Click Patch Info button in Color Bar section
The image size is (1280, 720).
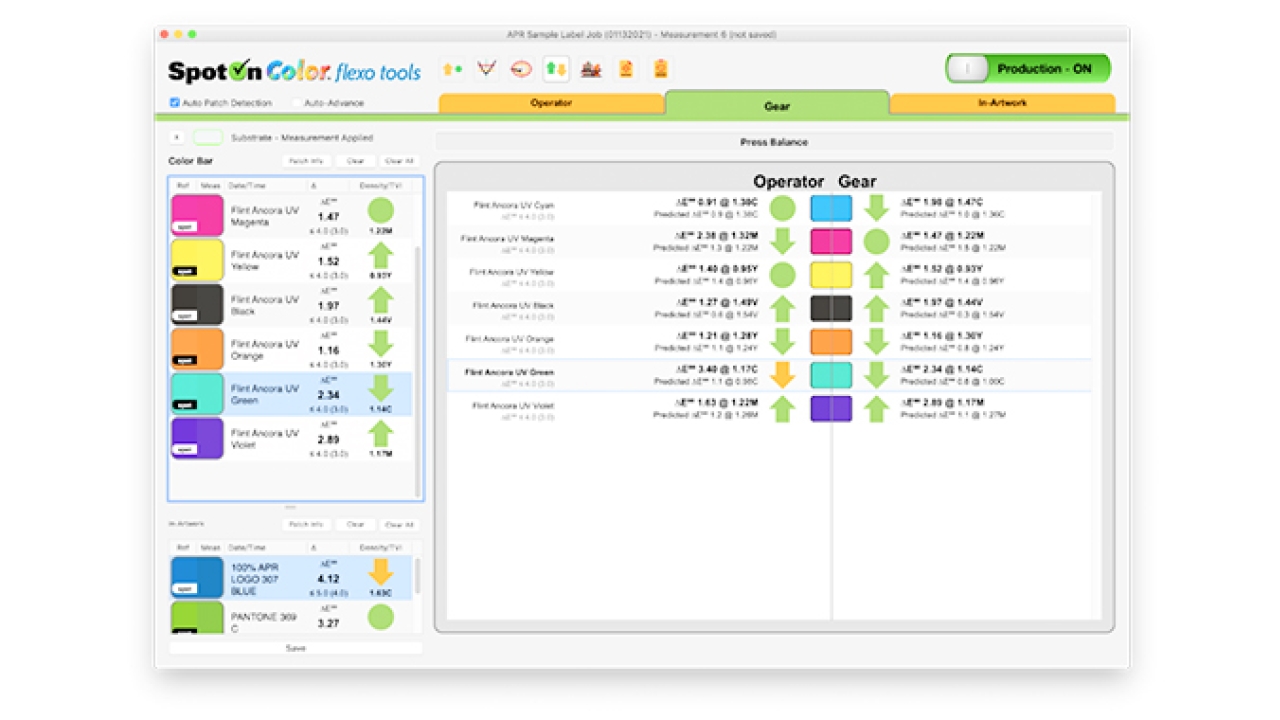coord(305,161)
